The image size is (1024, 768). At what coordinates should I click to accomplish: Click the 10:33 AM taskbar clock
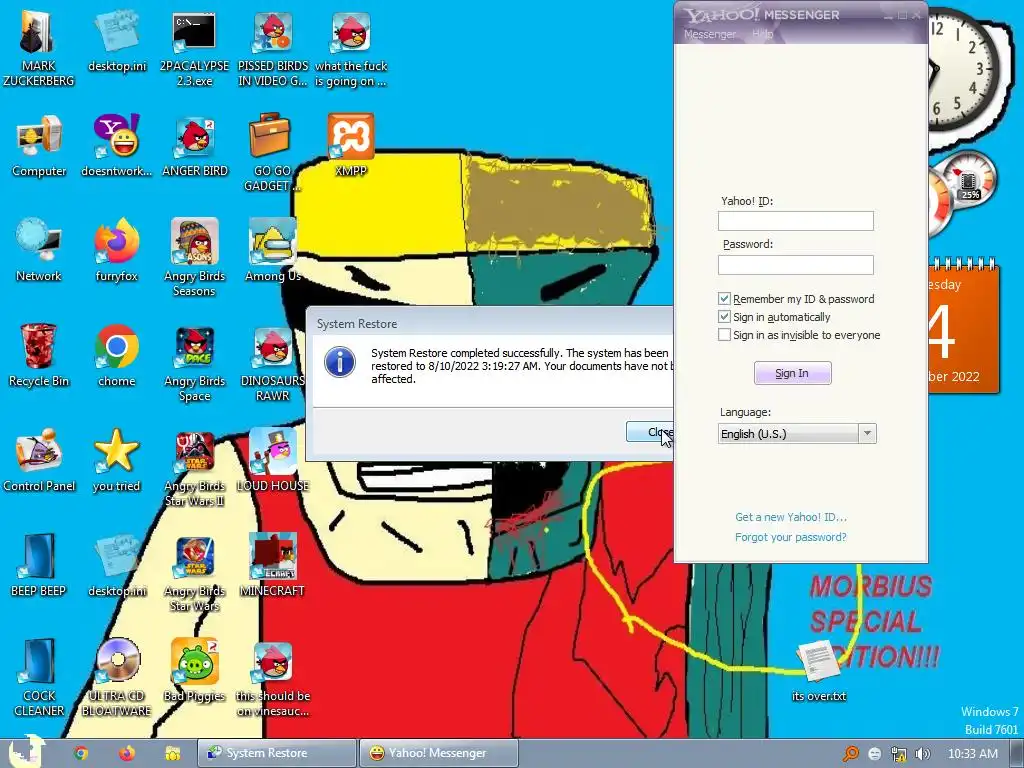pyautogui.click(x=972, y=754)
